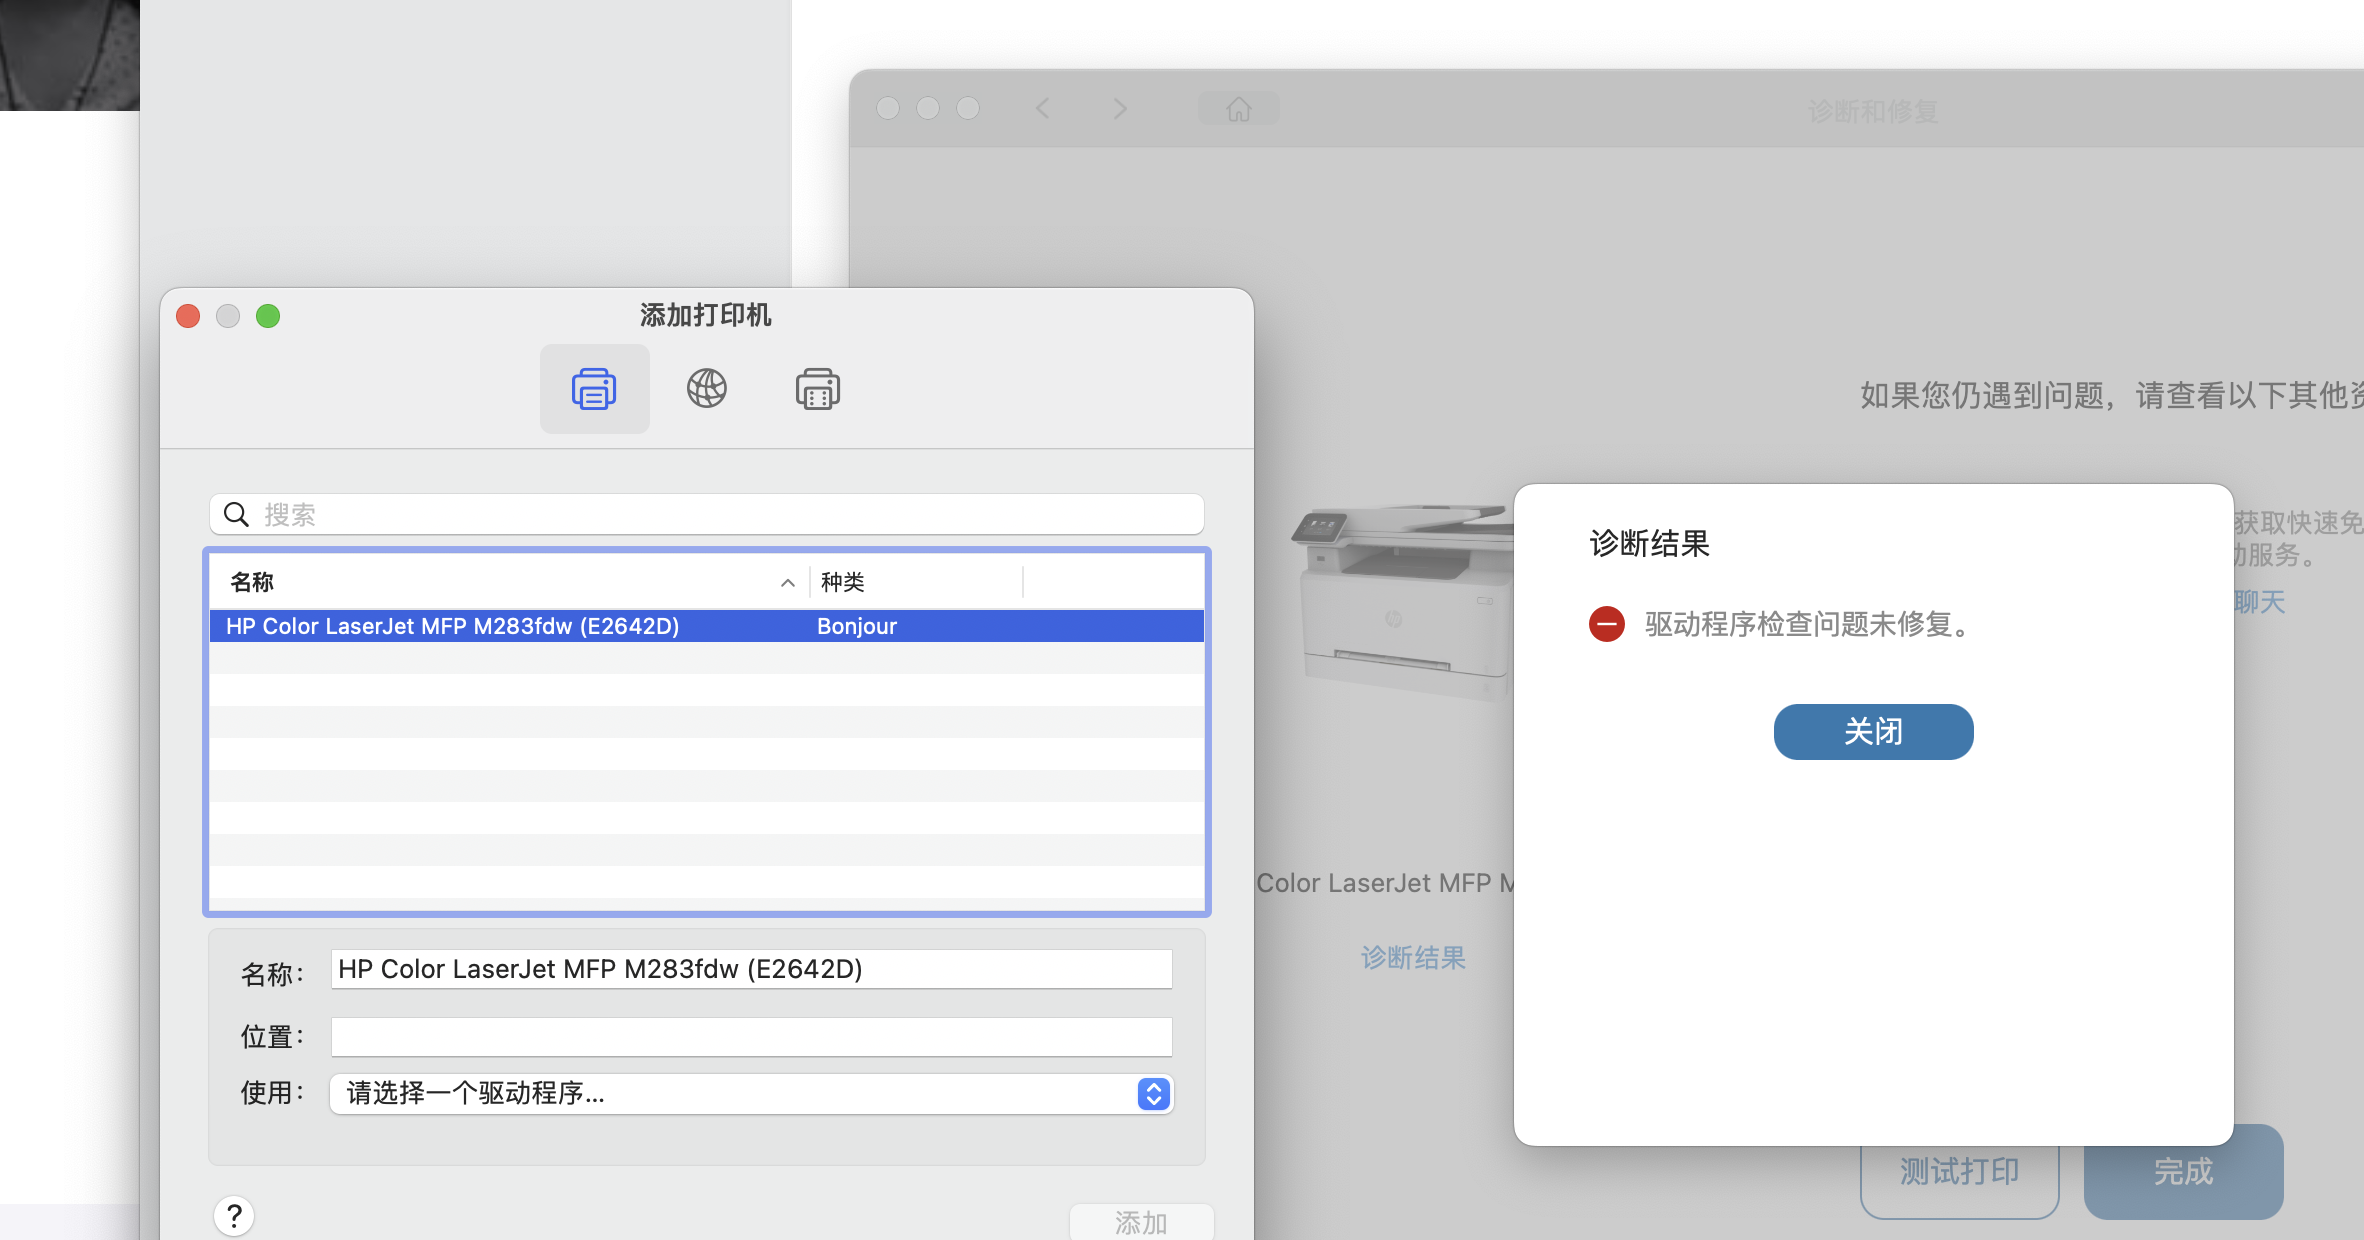Viewport: 2364px width, 1240px height.
Task: Click the empty 位置 field
Action: [x=750, y=1037]
